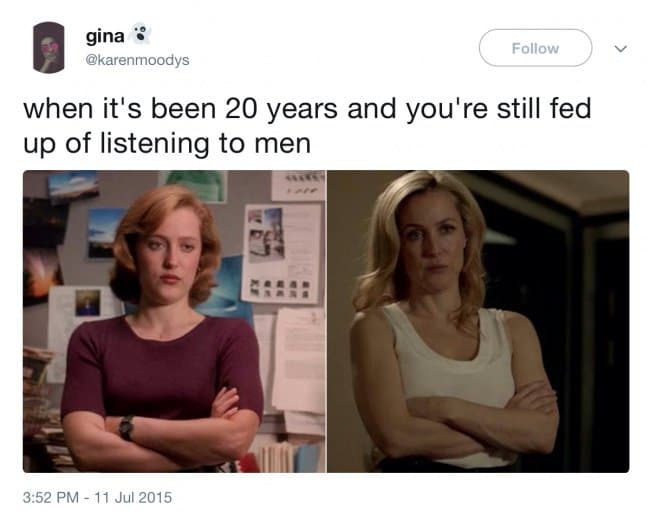Image resolution: width=650 pixels, height=520 pixels.
Task: Click the ghost emoji beside gina
Action: [141, 34]
